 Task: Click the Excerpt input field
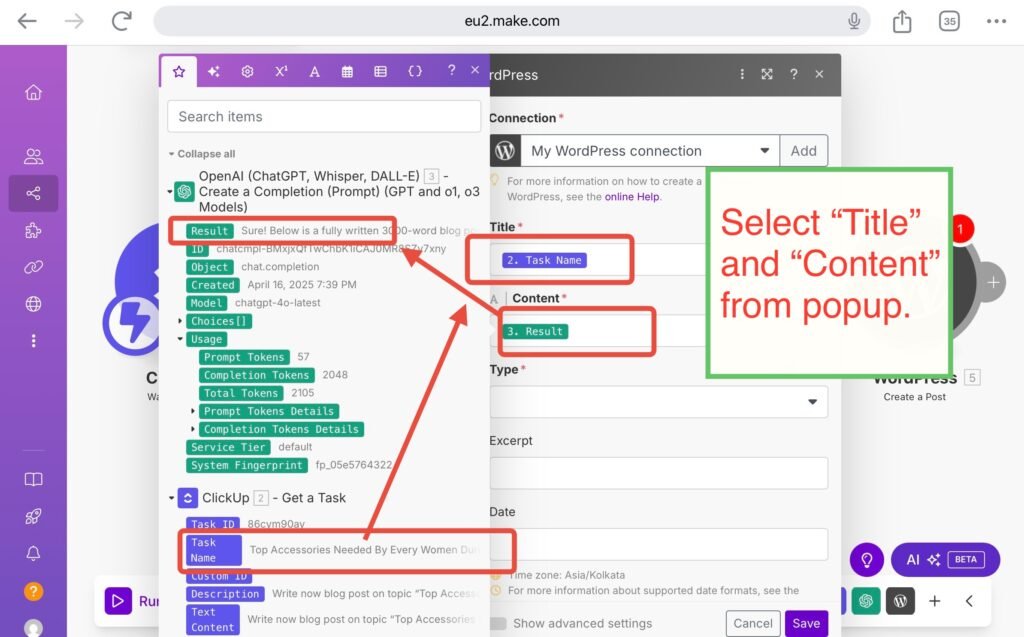(658, 473)
